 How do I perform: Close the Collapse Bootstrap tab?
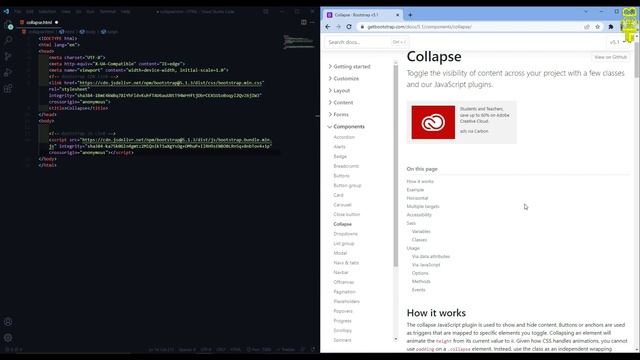click(398, 15)
